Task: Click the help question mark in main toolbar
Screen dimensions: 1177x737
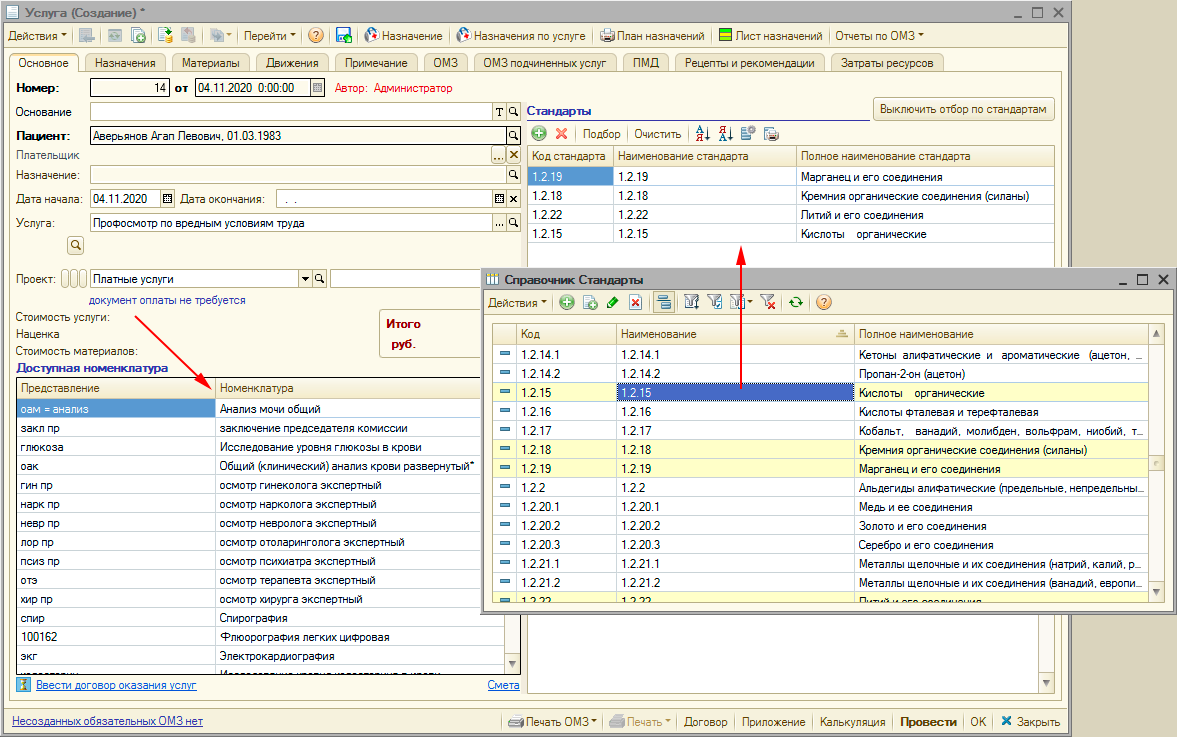Action: click(x=316, y=36)
